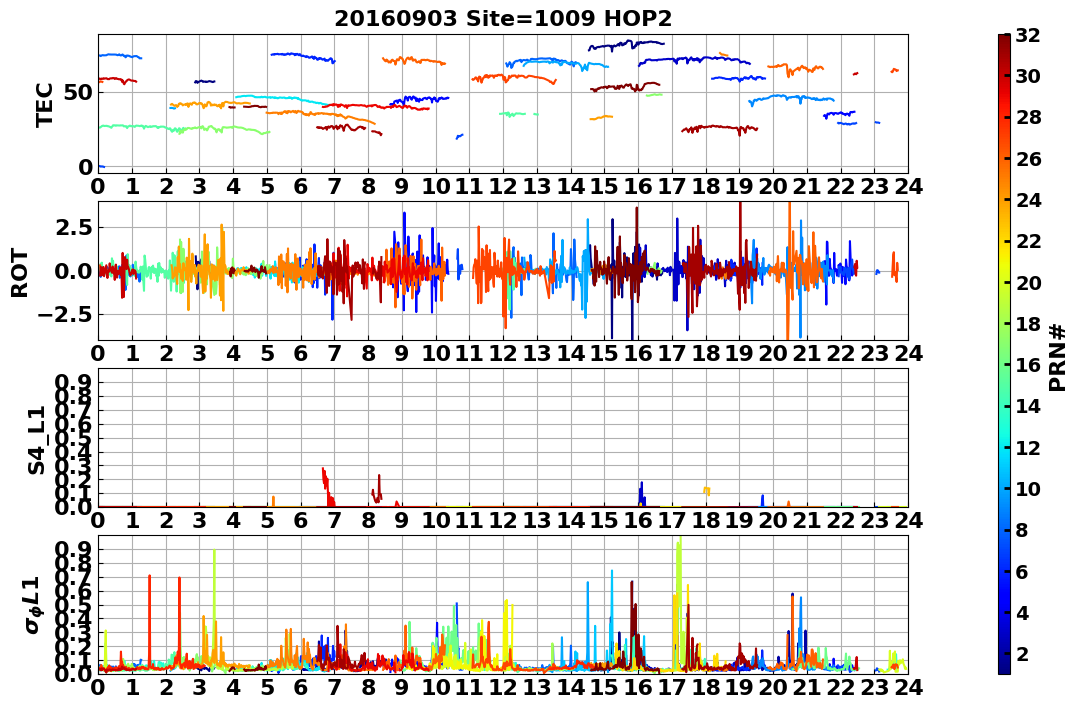Click the colorbar tick label 20
The width and height of the screenshot is (1077, 709).
[1028, 282]
